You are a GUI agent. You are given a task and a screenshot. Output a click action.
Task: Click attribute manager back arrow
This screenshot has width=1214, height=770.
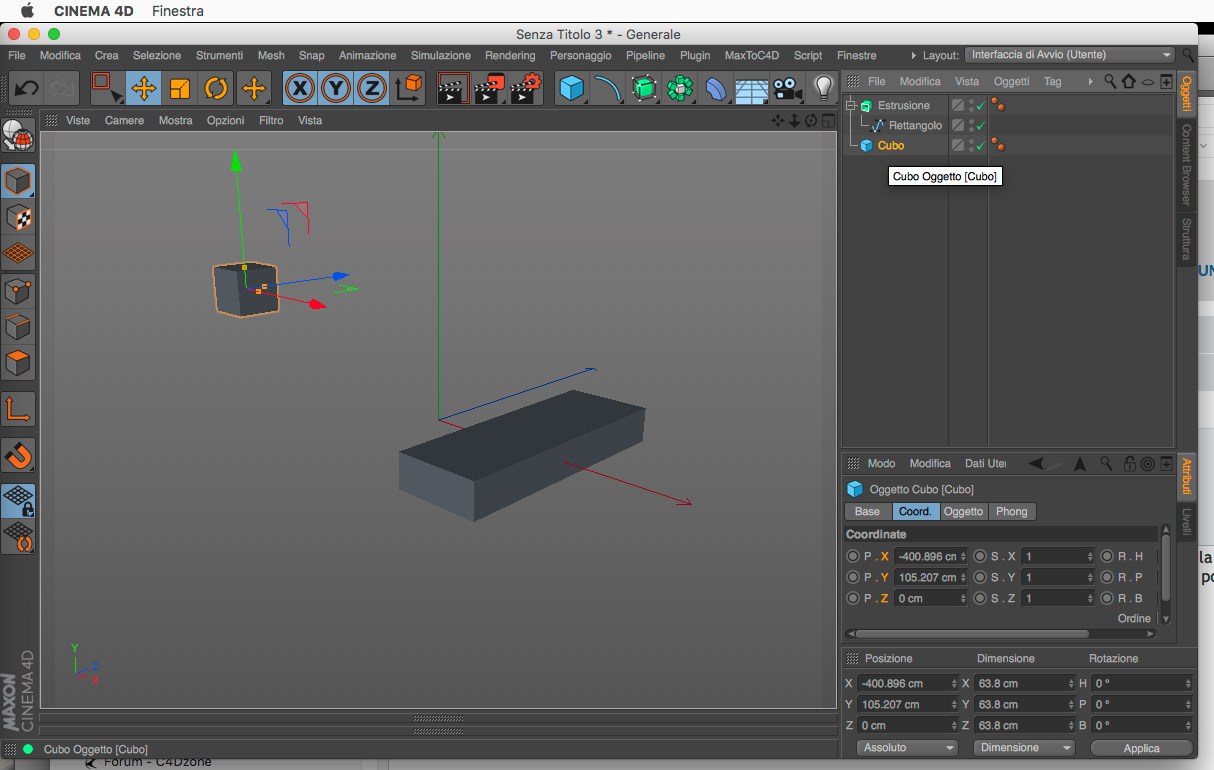[1037, 463]
